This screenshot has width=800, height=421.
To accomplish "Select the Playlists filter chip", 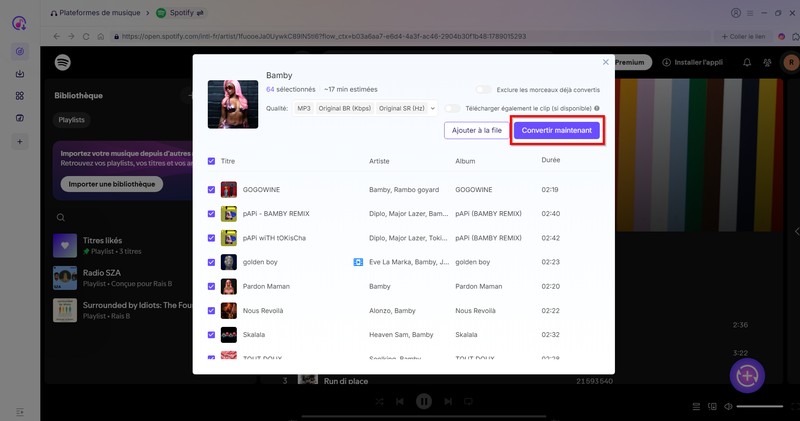I will [x=71, y=120].
